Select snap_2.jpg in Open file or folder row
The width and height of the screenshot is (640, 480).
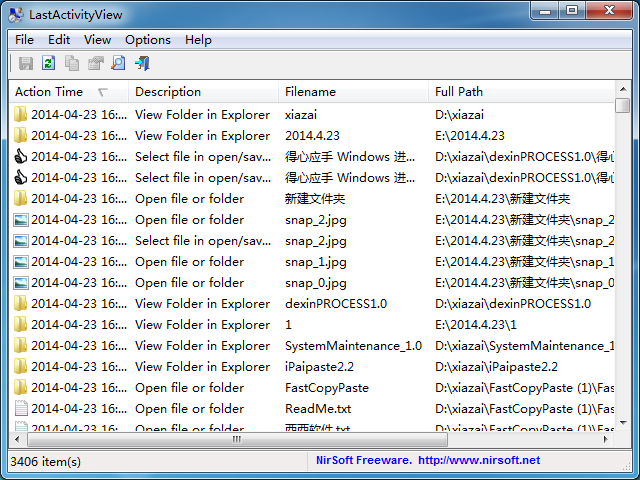coord(316,220)
